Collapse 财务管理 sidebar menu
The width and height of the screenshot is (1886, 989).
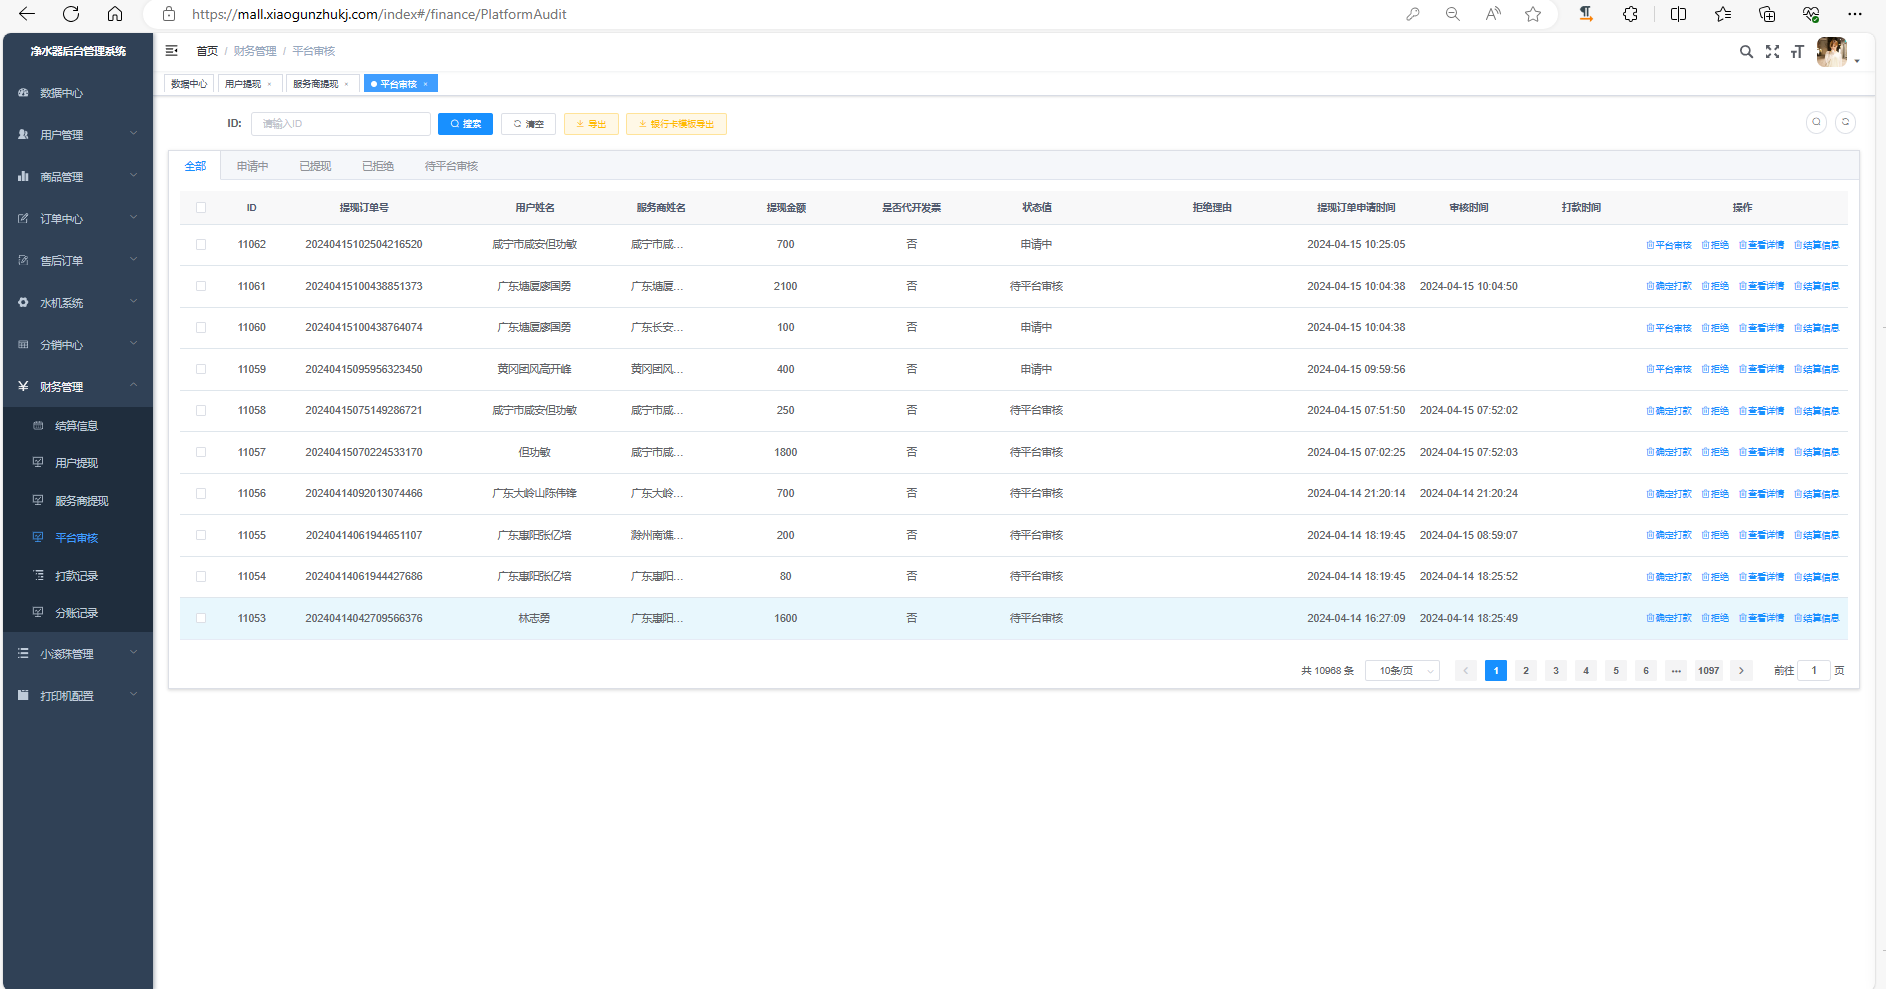[78, 387]
